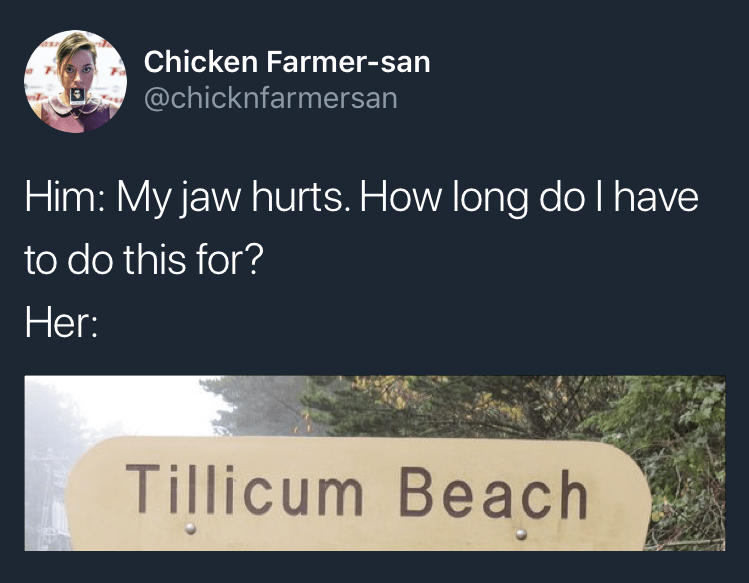Click the word 'Farmer-san' in display name
This screenshot has width=749, height=583.
click(348, 62)
